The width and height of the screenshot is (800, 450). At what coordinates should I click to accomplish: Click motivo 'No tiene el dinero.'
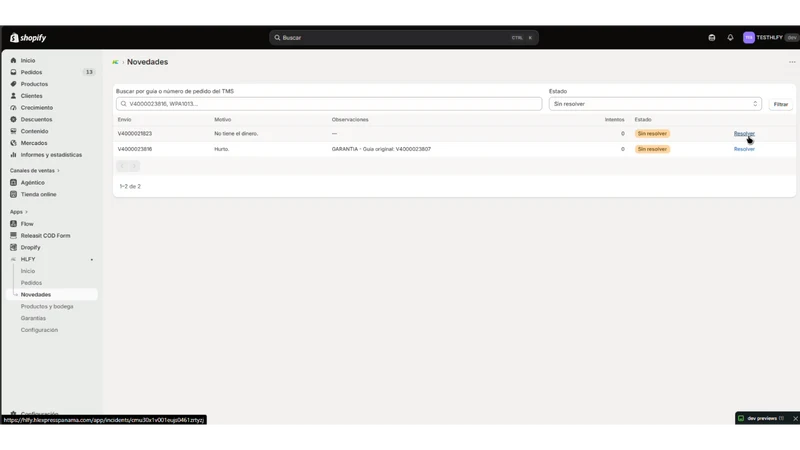[x=236, y=134]
